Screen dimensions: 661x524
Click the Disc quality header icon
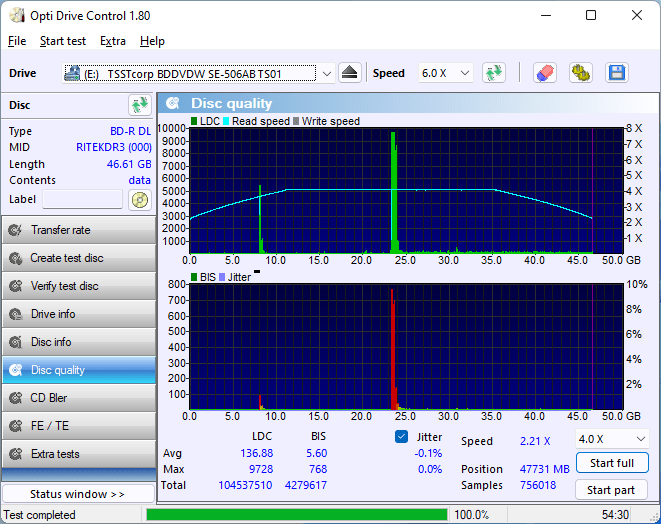(173, 103)
